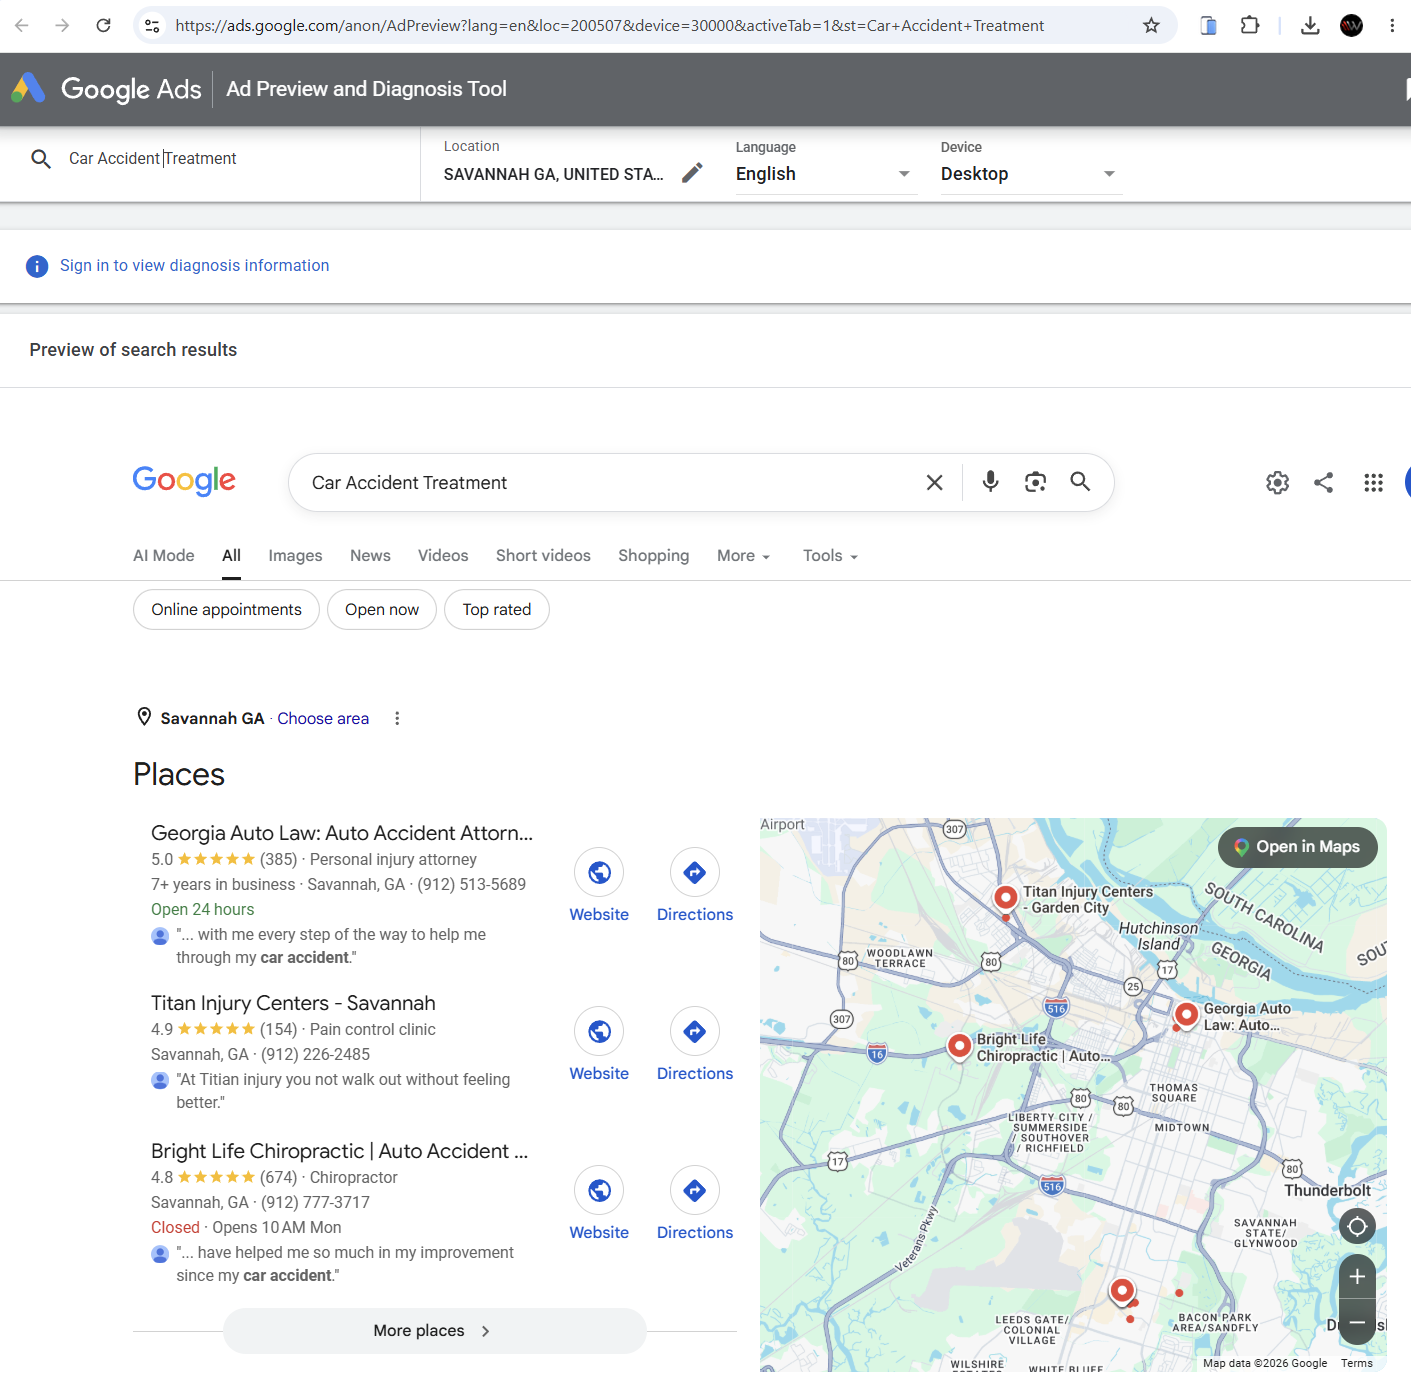Image resolution: width=1411 pixels, height=1380 pixels.
Task: Click the Titan Injury Centers map pin
Action: tap(1006, 898)
